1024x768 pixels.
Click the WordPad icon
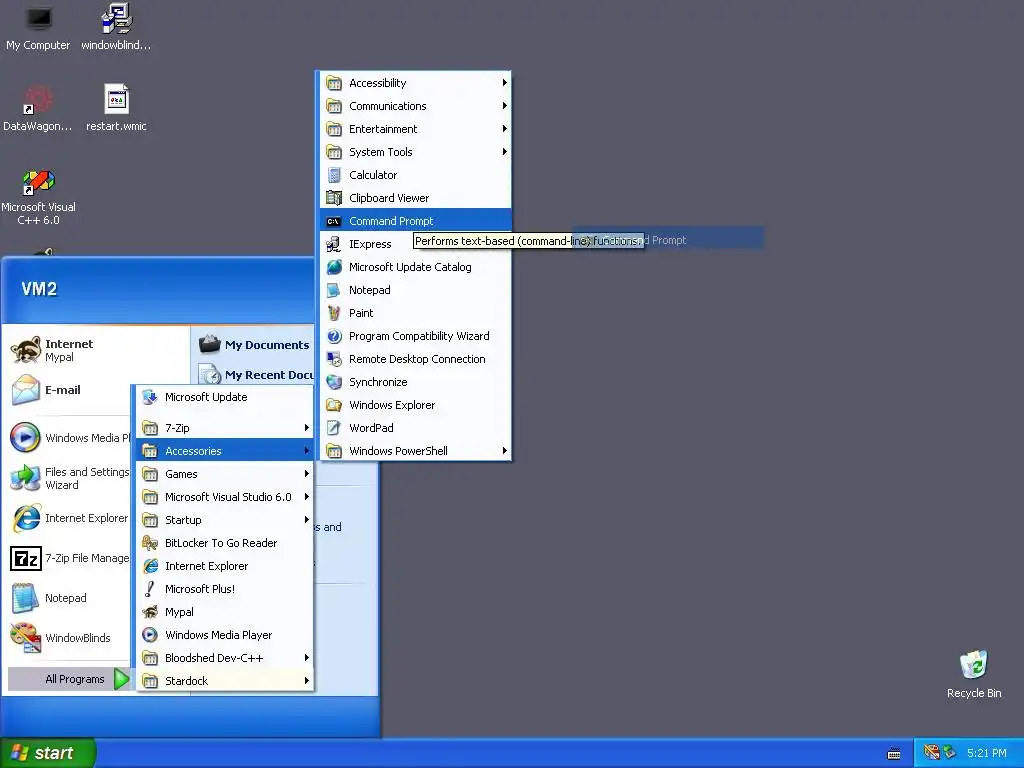click(x=334, y=428)
